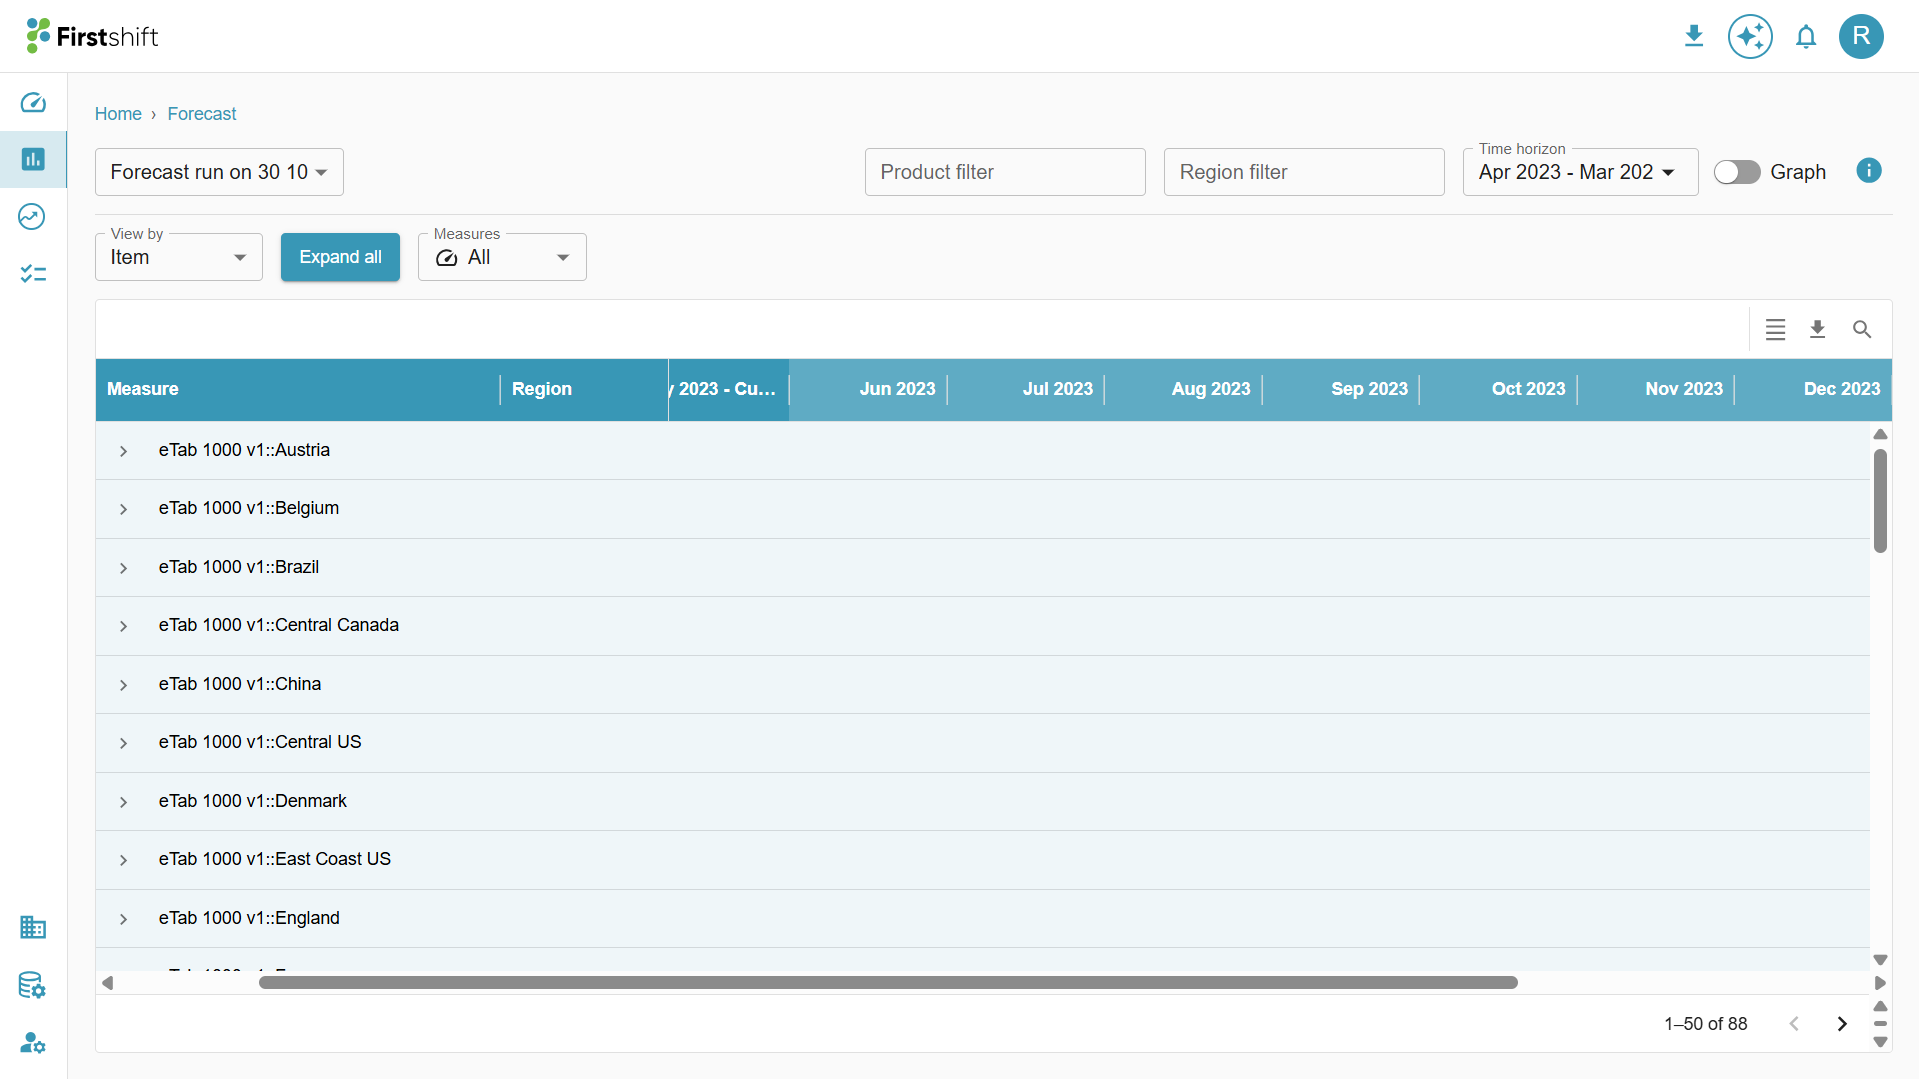Open table search magnifier icon
Screen dimensions: 1919x1079
[x=1862, y=329]
